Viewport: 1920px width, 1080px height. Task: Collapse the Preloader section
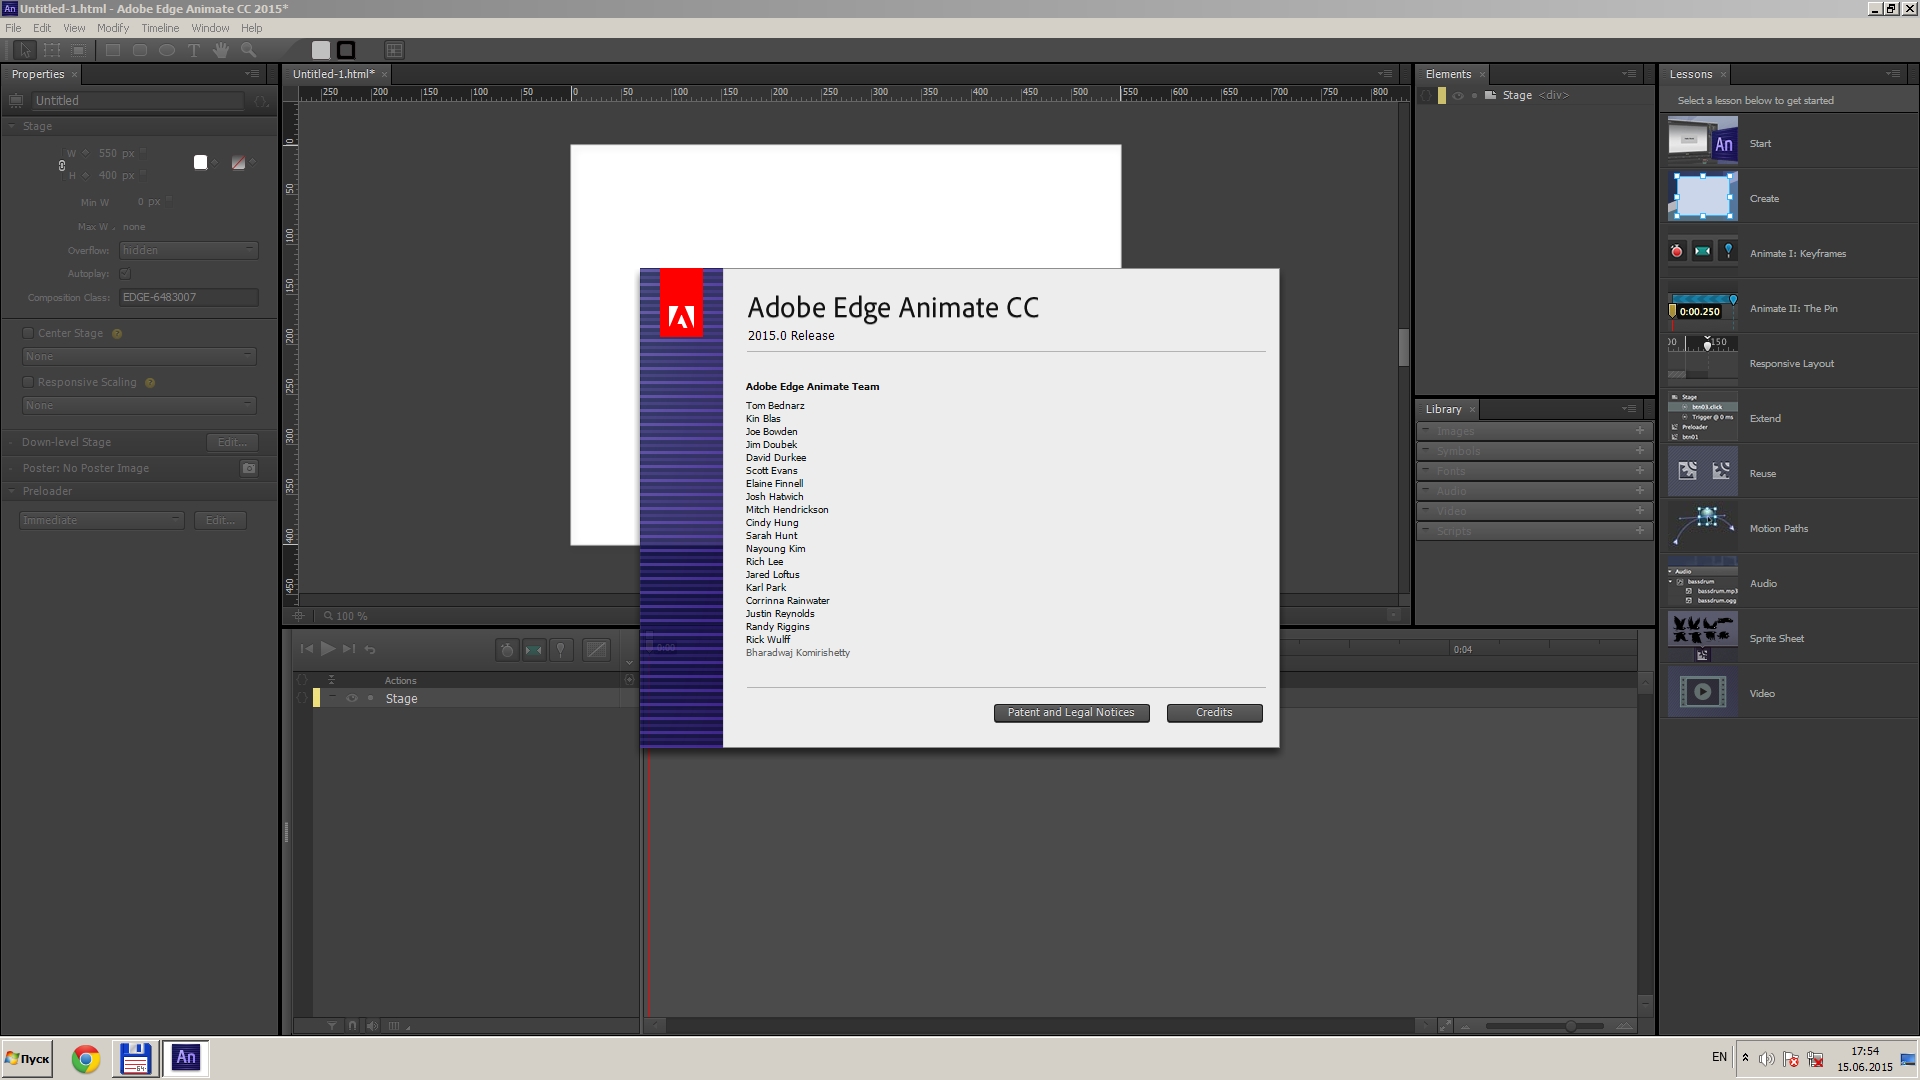point(12,492)
